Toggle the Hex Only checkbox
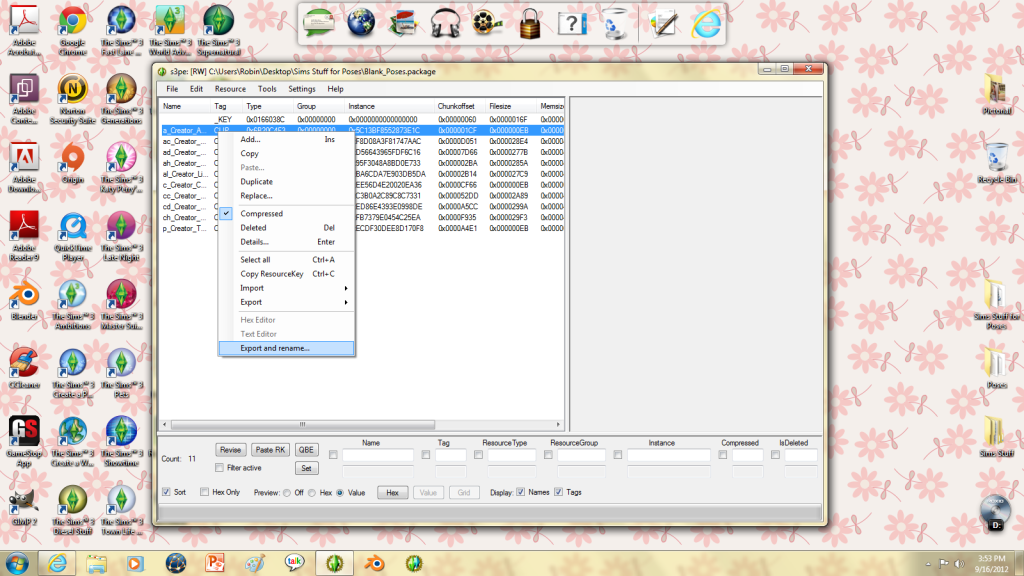1024x576 pixels. [x=204, y=492]
